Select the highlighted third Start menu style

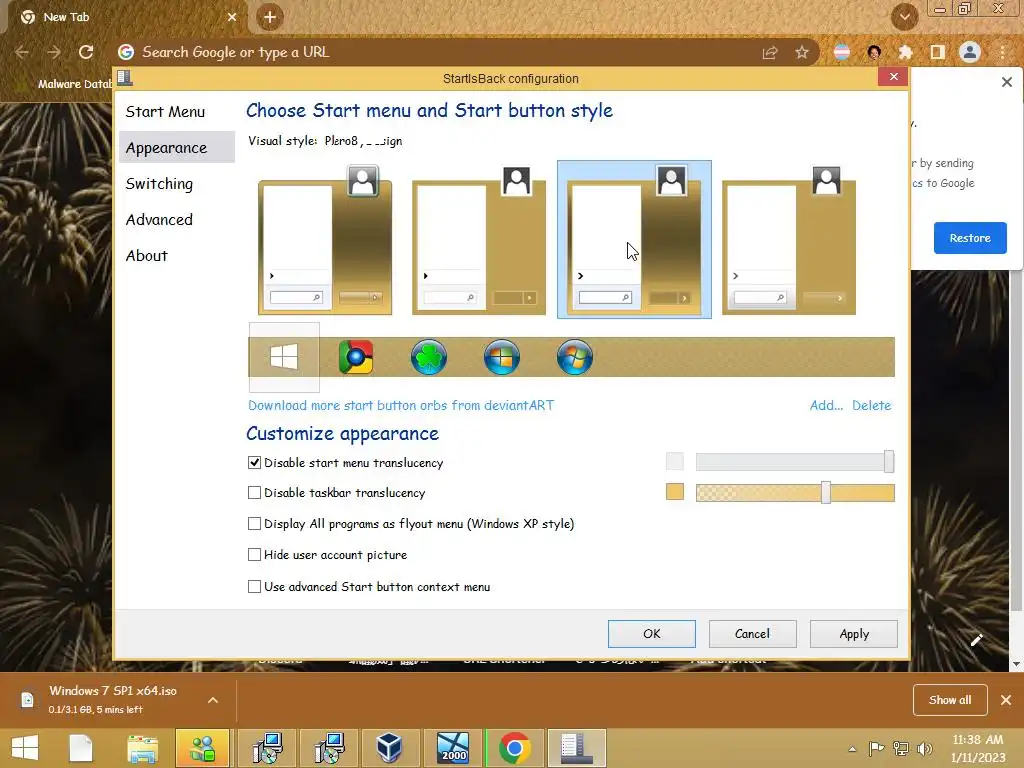[x=634, y=240]
